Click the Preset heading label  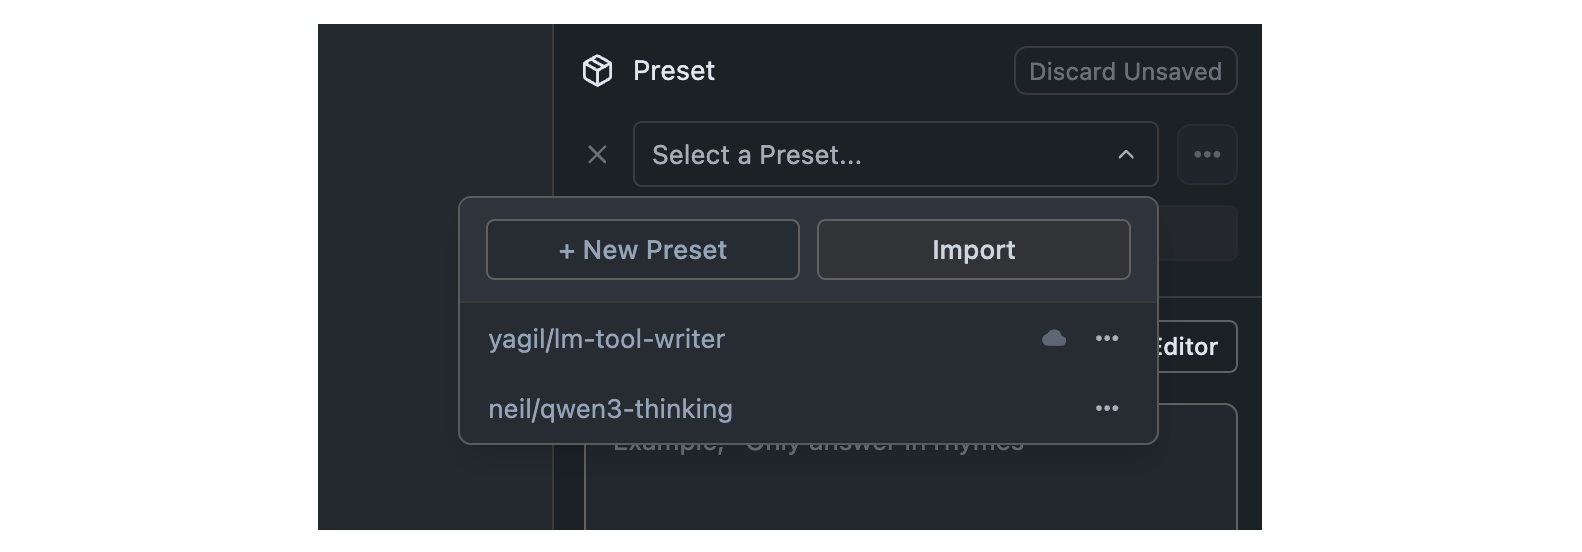(x=674, y=71)
